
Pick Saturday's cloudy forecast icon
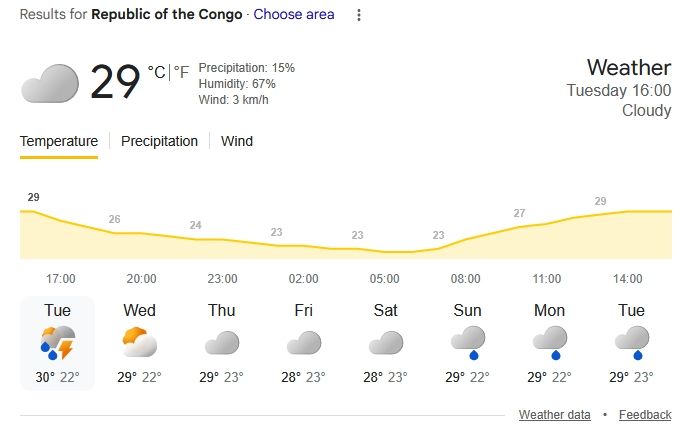coord(386,343)
